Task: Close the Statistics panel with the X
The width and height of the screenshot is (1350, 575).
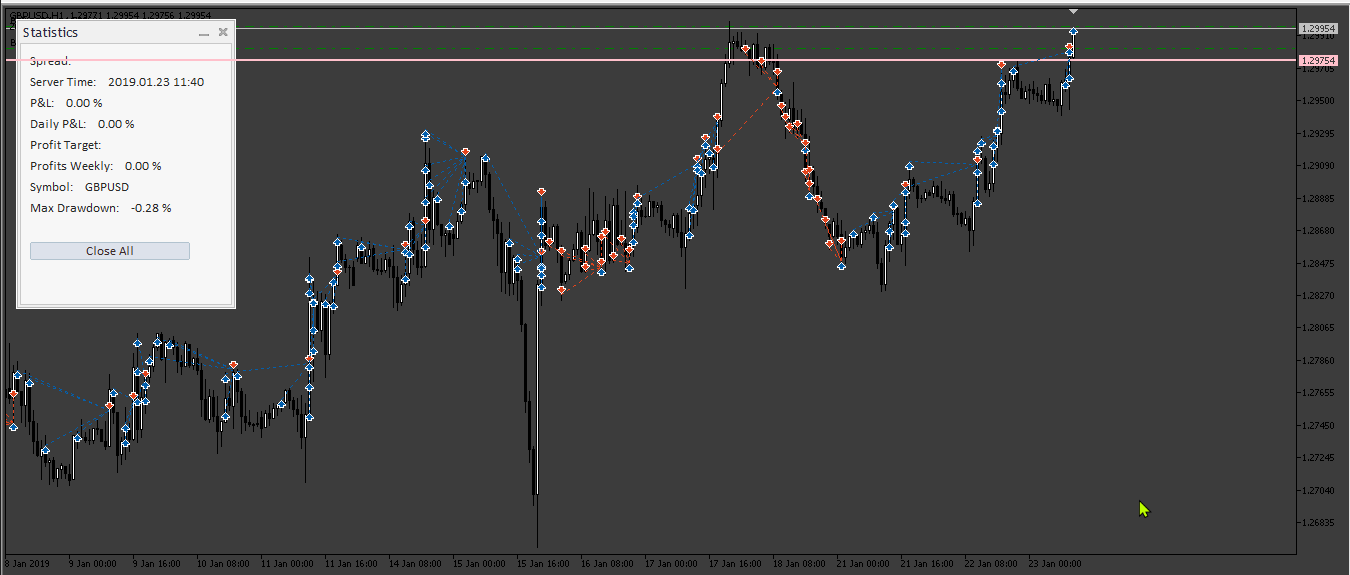Action: [x=223, y=32]
